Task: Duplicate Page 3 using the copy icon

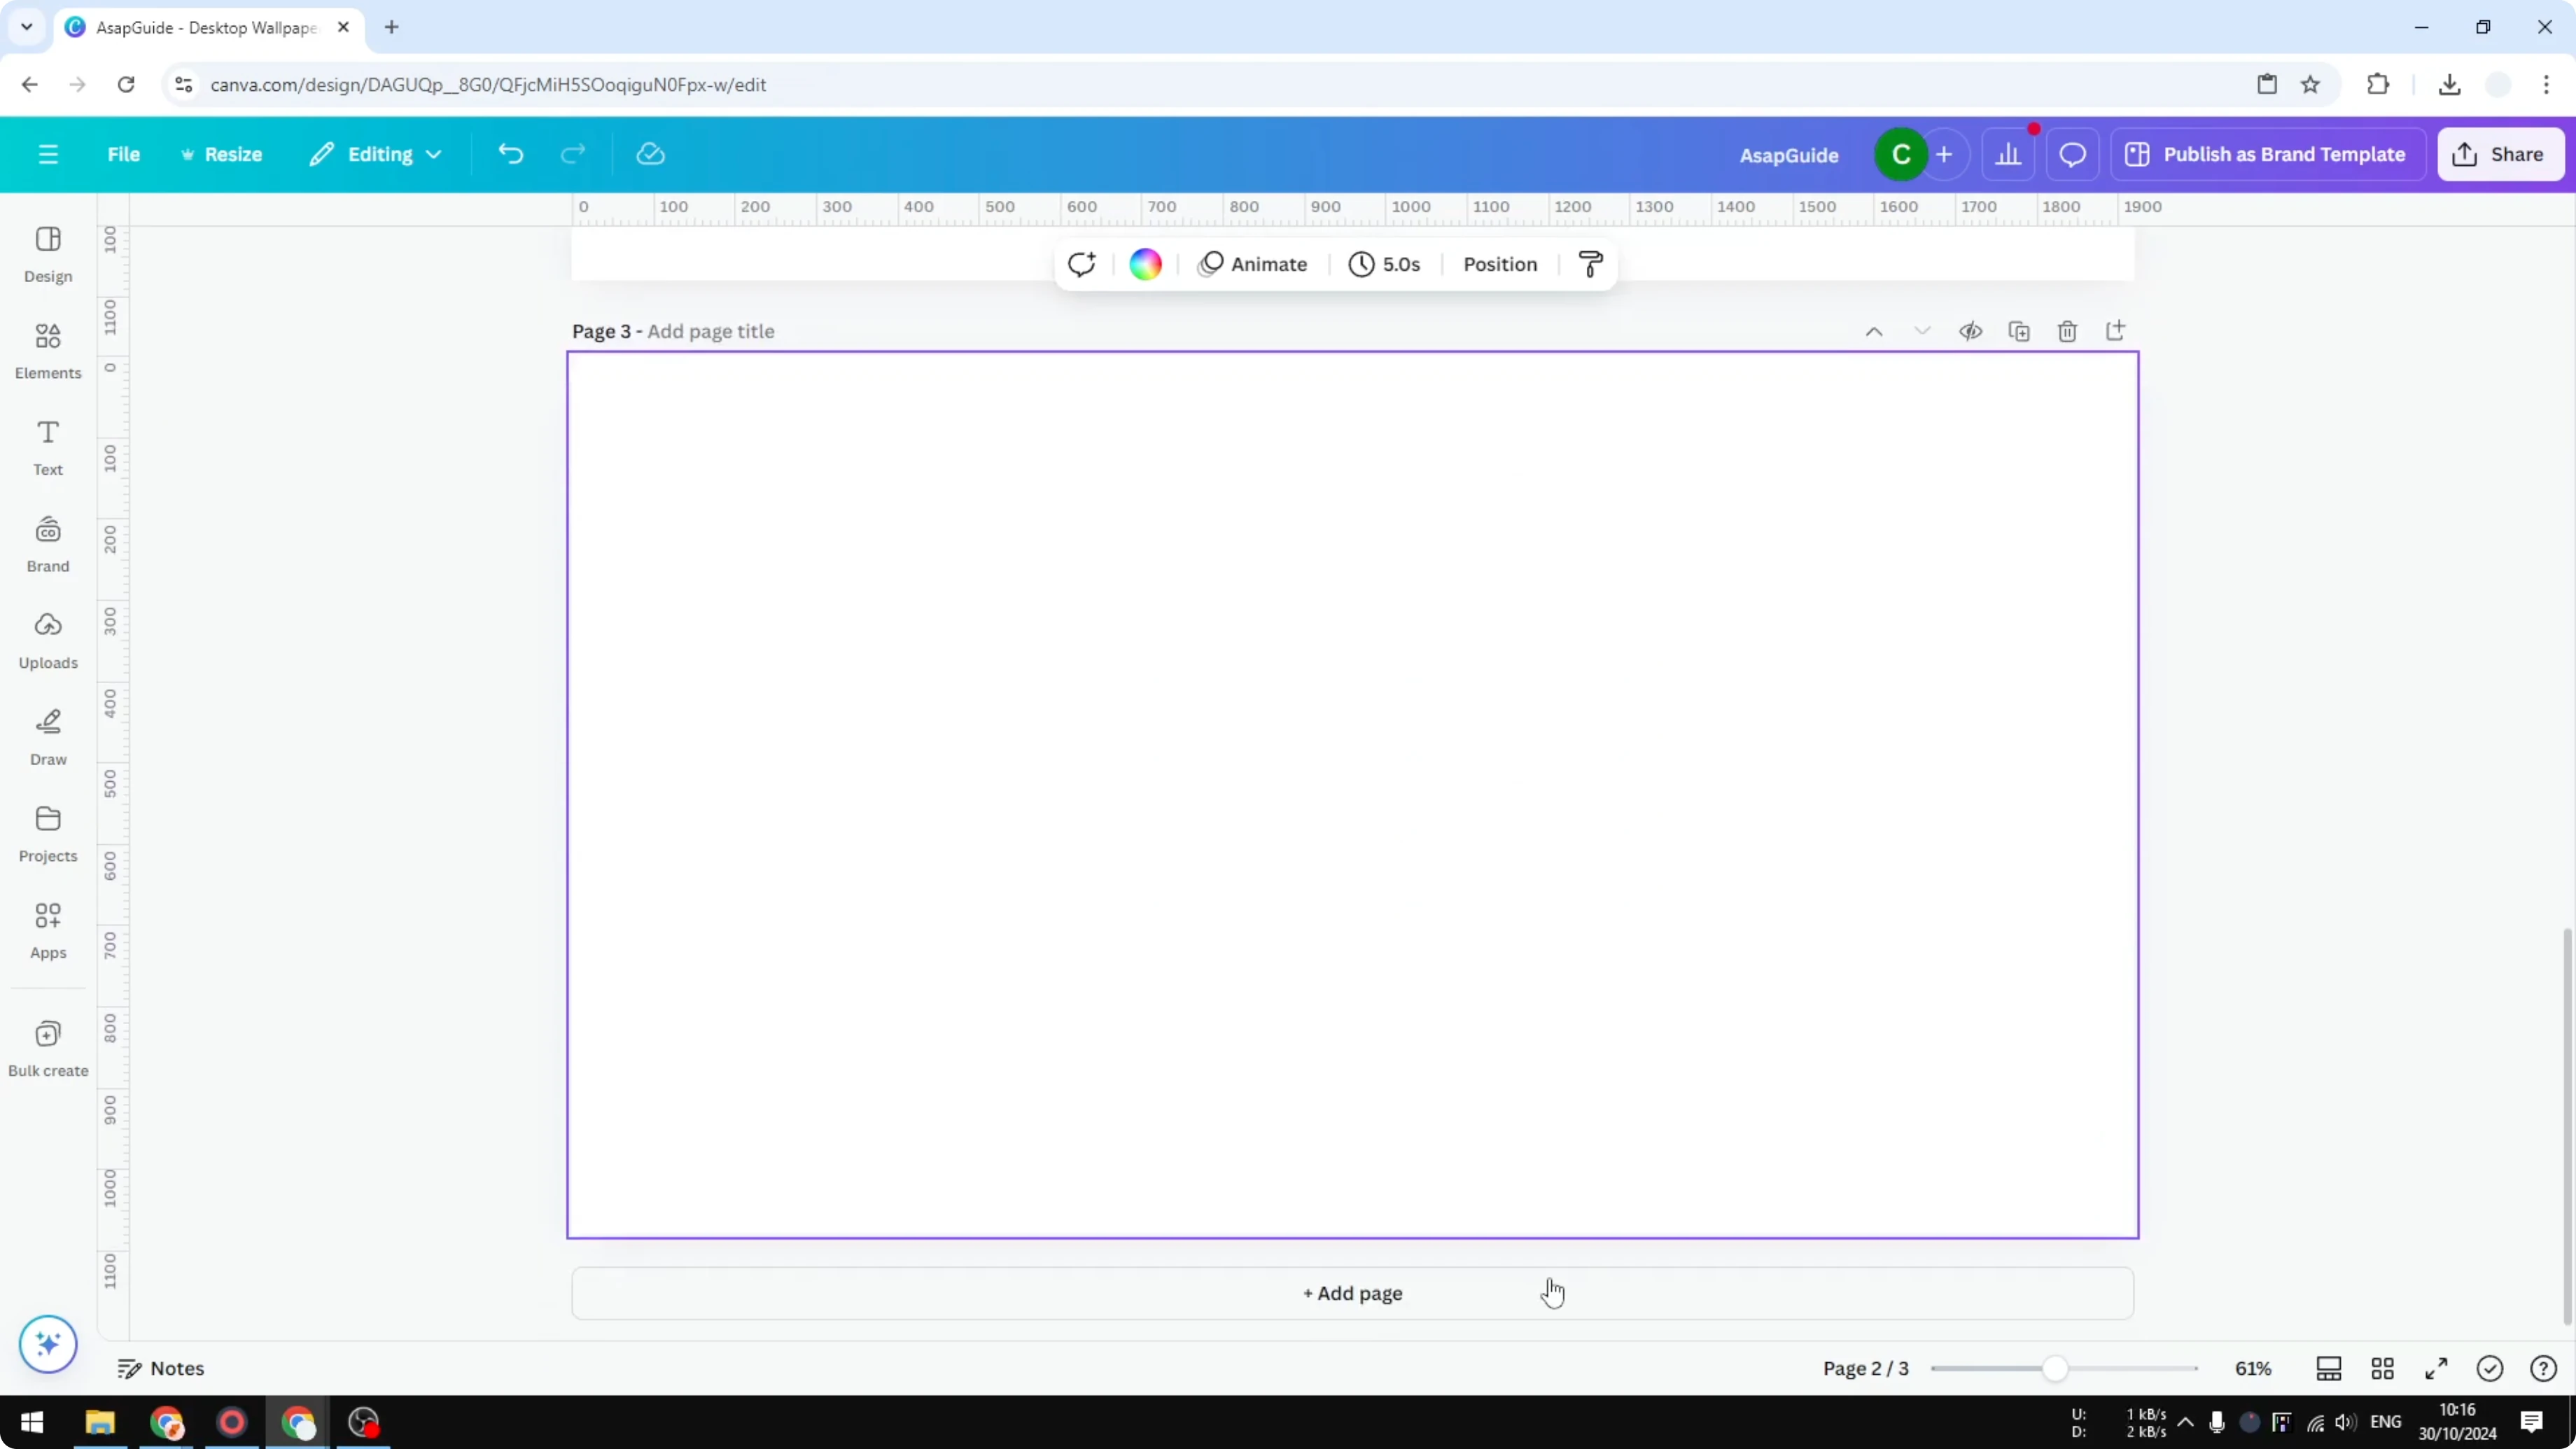Action: [2019, 331]
